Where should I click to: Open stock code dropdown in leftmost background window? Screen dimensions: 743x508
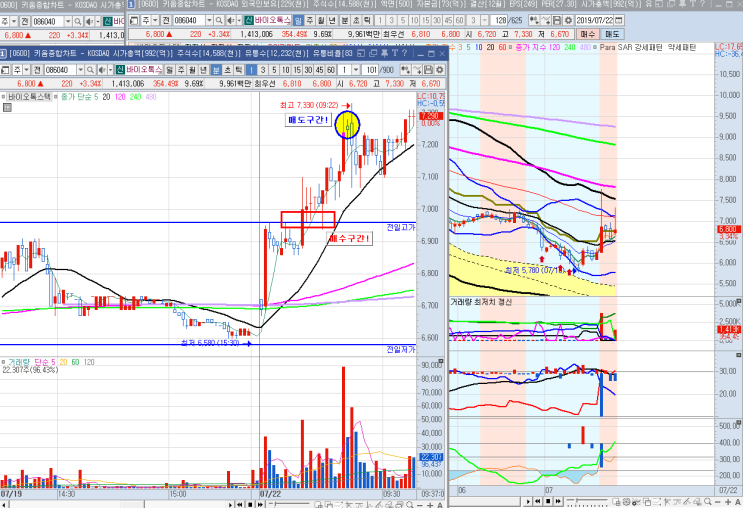(68, 21)
